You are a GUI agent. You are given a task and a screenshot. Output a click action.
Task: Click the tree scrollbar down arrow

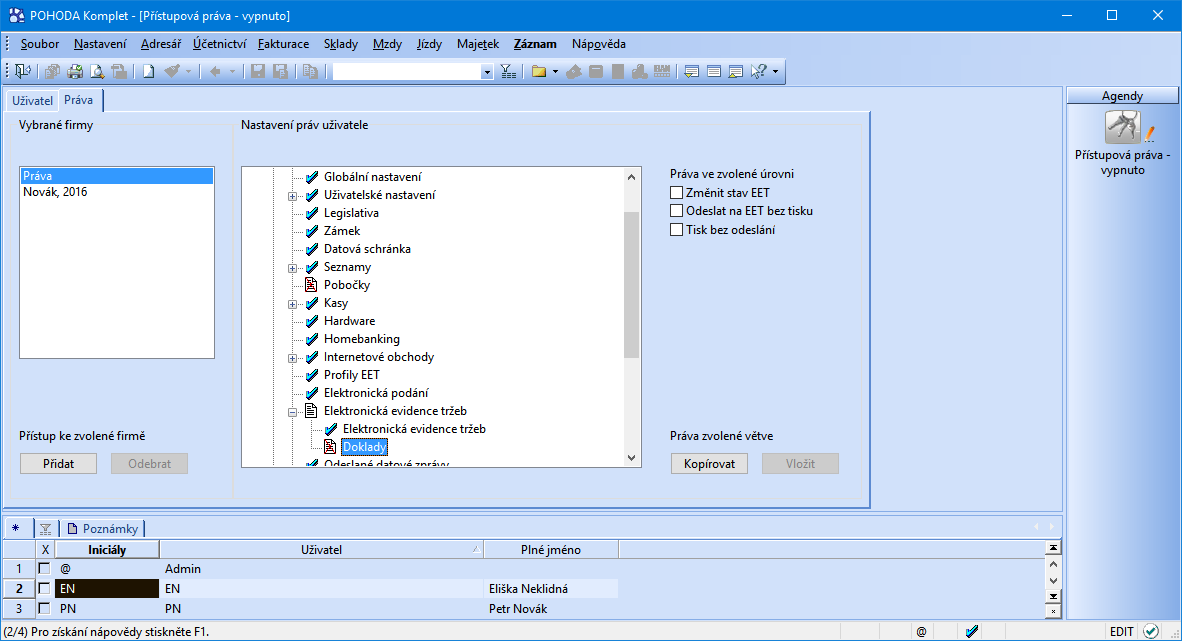[x=632, y=458]
